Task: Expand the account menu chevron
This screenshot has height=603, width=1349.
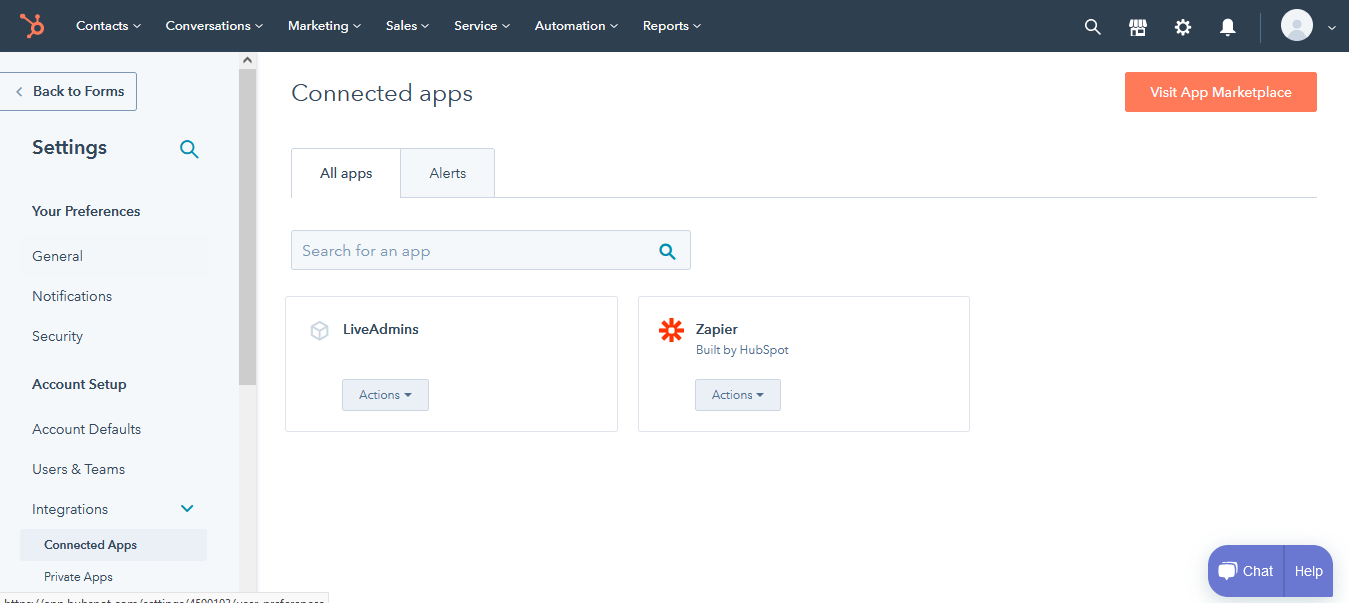Action: coord(1331,28)
